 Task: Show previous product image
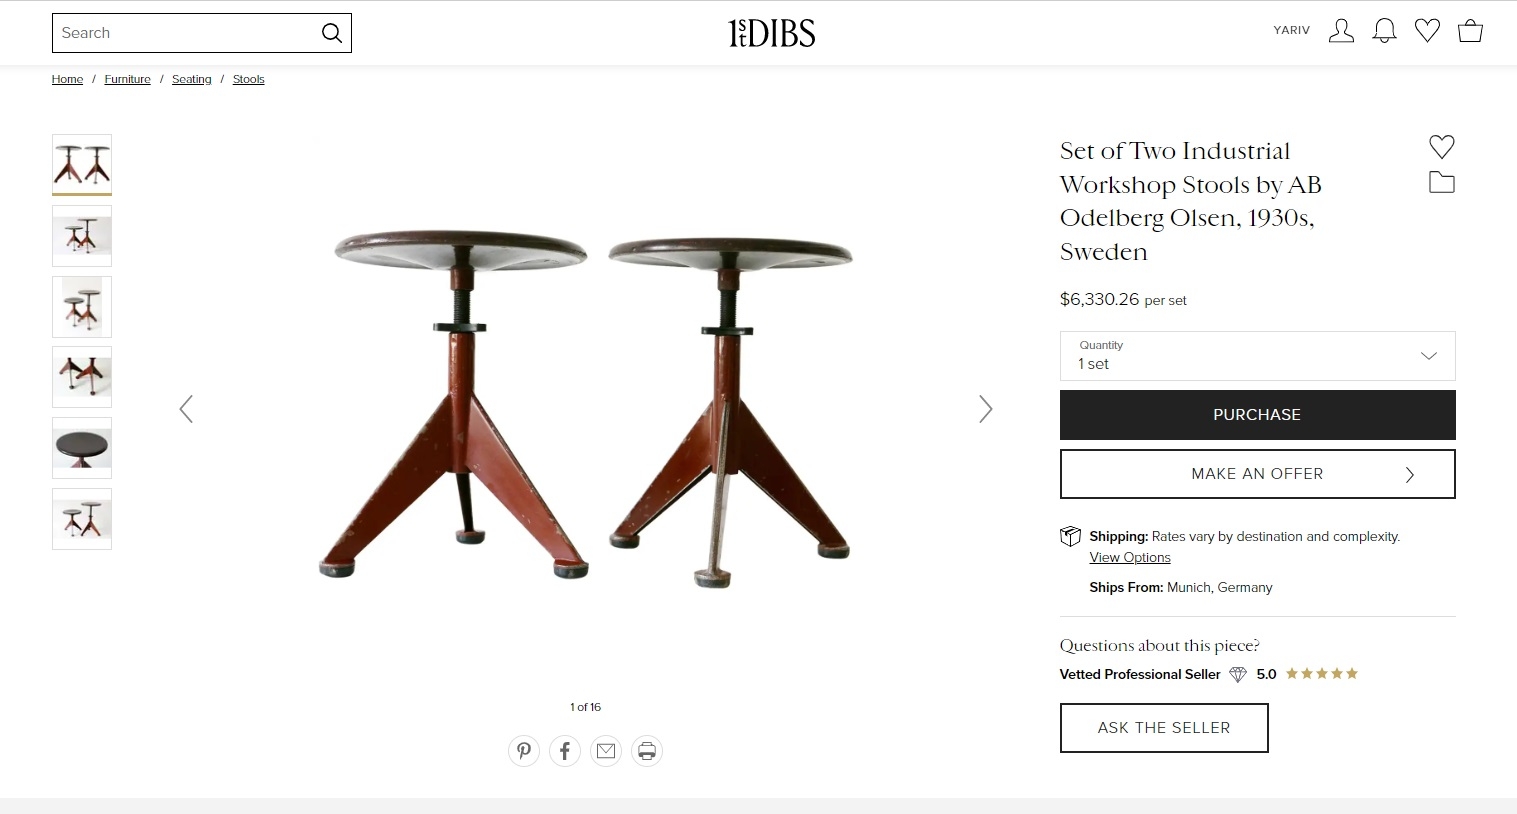(x=186, y=409)
